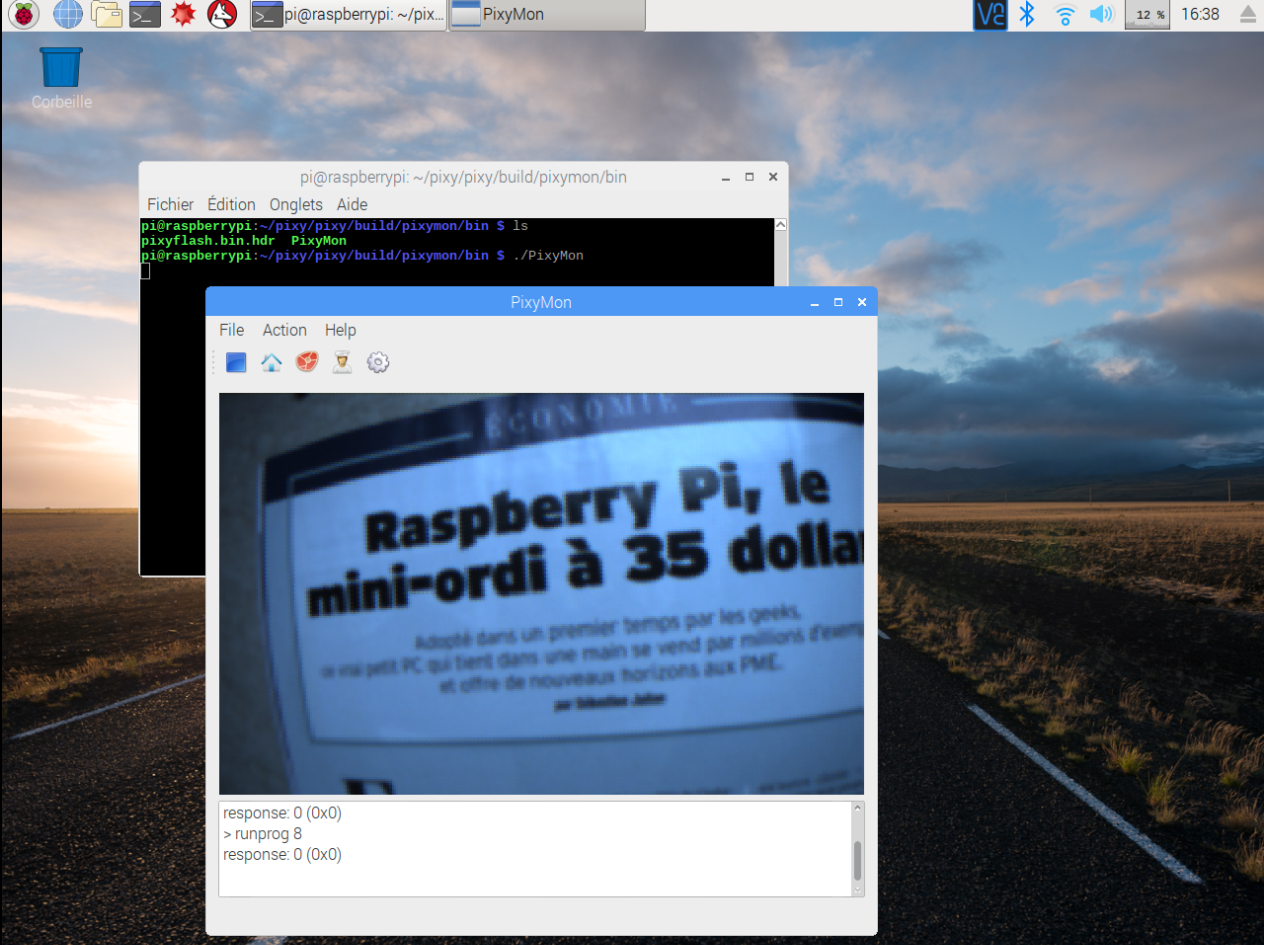Open the terminal Édition menu
Viewport: 1264px width, 945px height.
click(x=231, y=204)
